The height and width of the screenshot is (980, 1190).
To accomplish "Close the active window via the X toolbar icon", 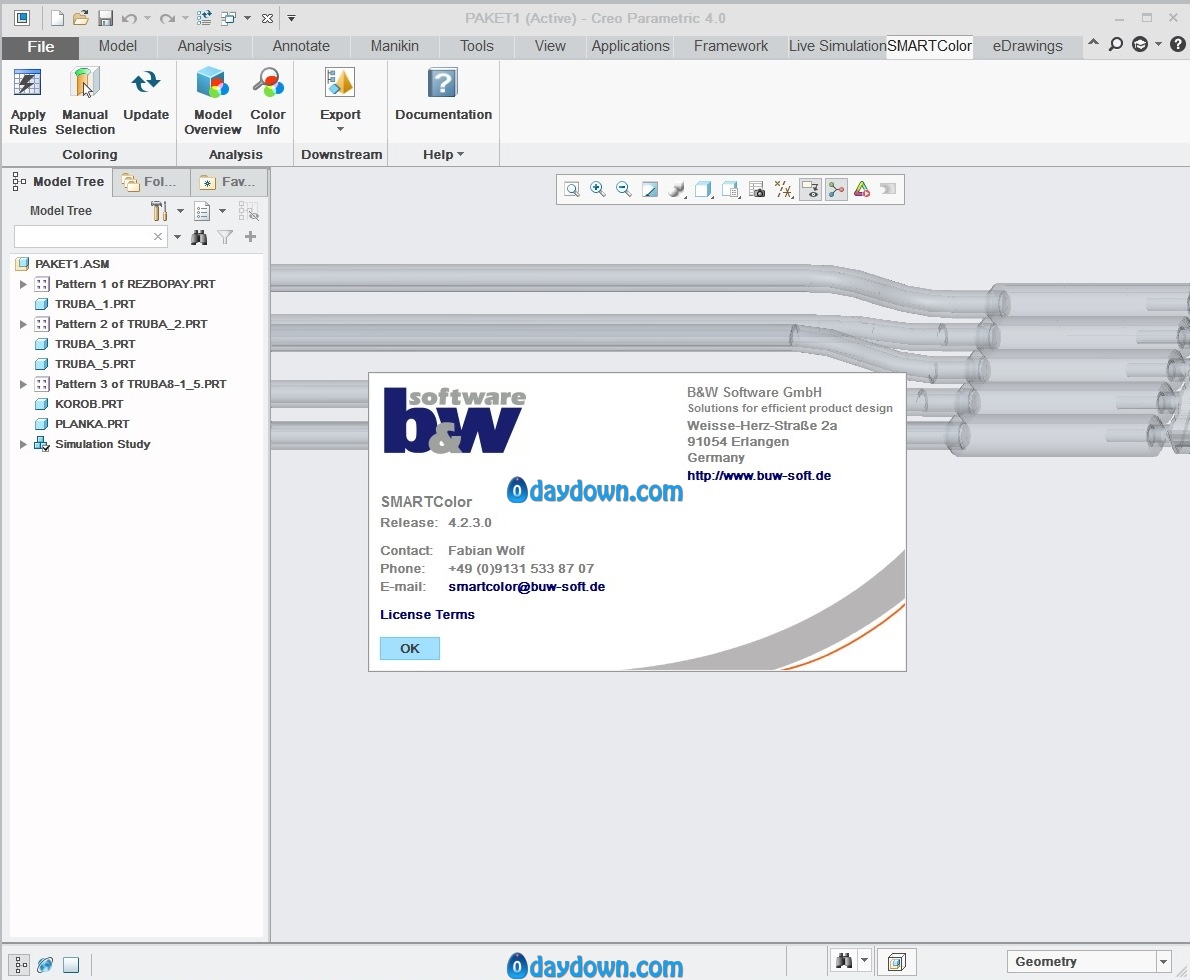I will pos(267,18).
